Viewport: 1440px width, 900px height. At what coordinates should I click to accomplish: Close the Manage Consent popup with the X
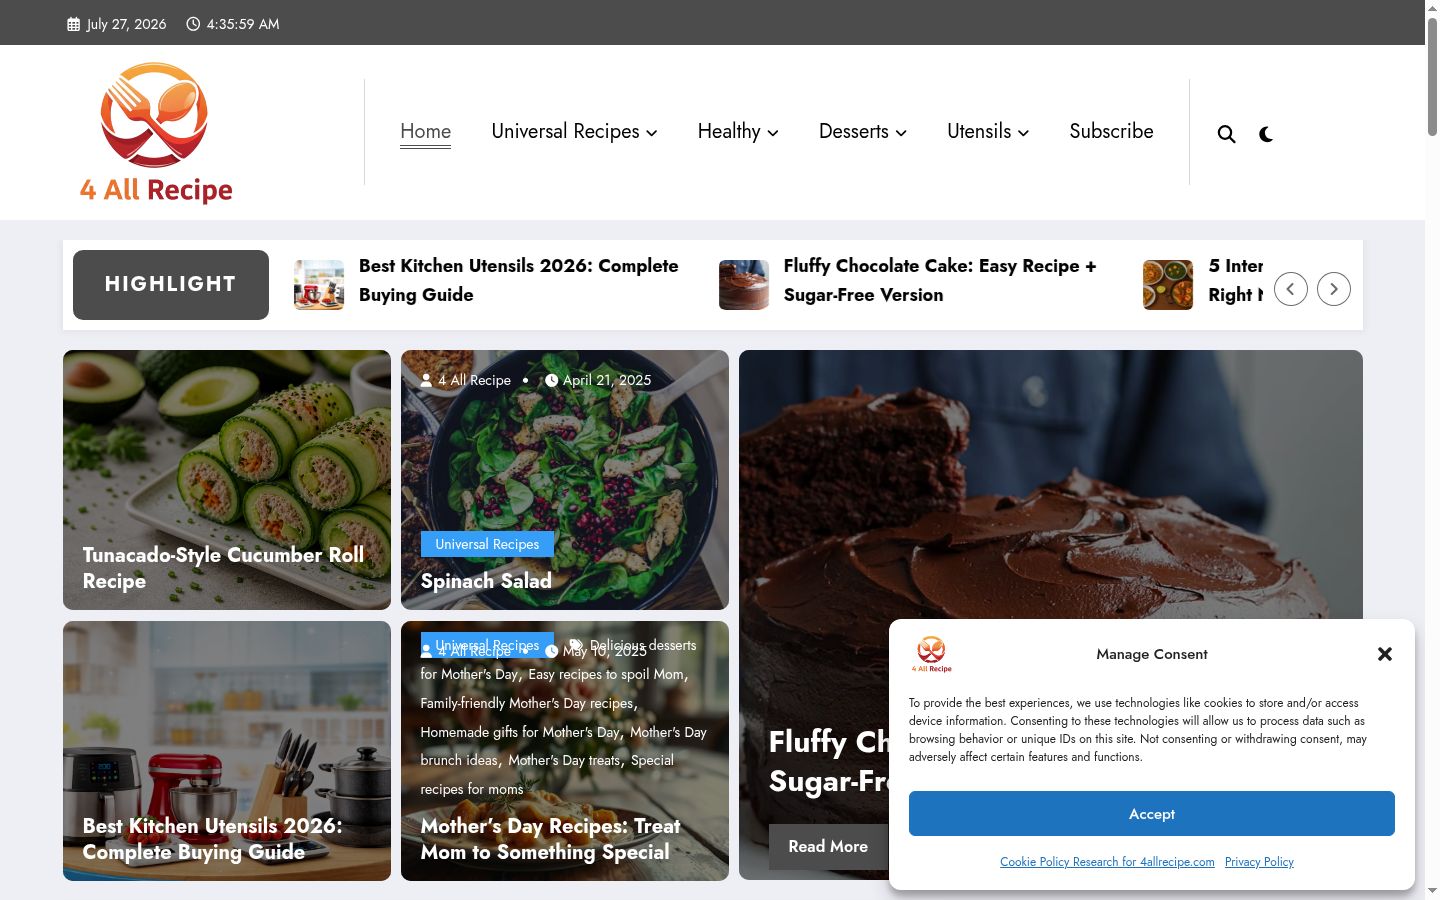pos(1385,654)
